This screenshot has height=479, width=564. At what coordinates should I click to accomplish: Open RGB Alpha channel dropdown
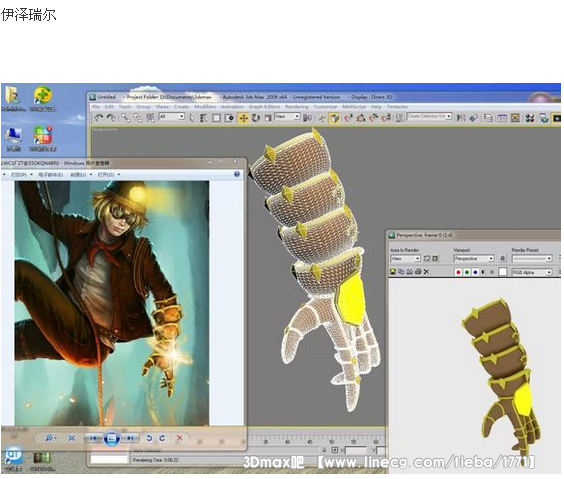(x=532, y=272)
